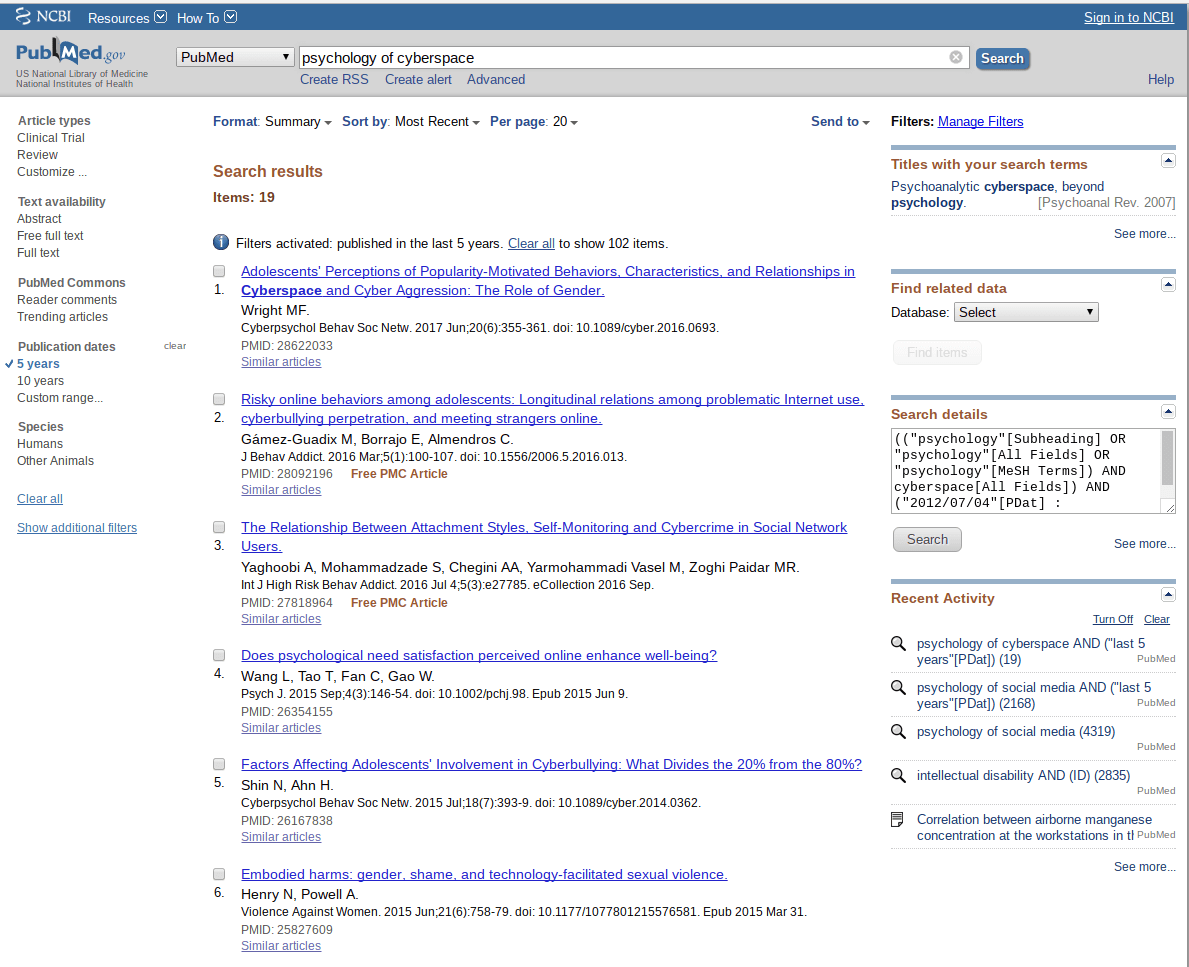
Task: Select checkbox for Risky online behaviors article
Action: 219,399
